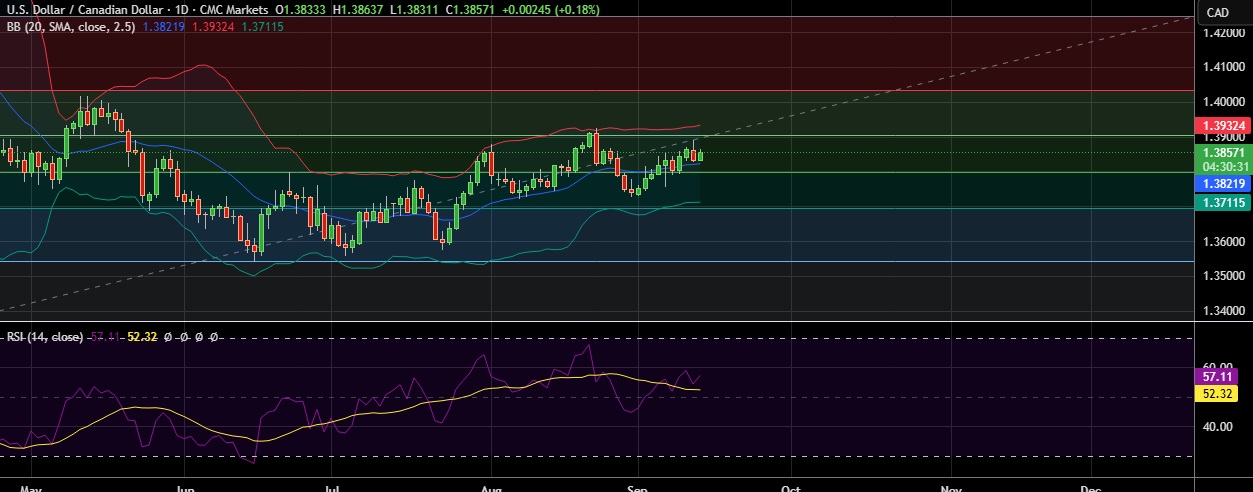Click the 1.42000 price scale tick
The width and height of the screenshot is (1253, 492).
click(1223, 33)
